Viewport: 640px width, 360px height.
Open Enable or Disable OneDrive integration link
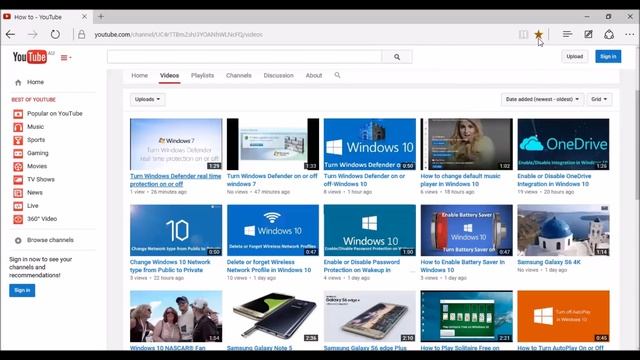coord(554,180)
